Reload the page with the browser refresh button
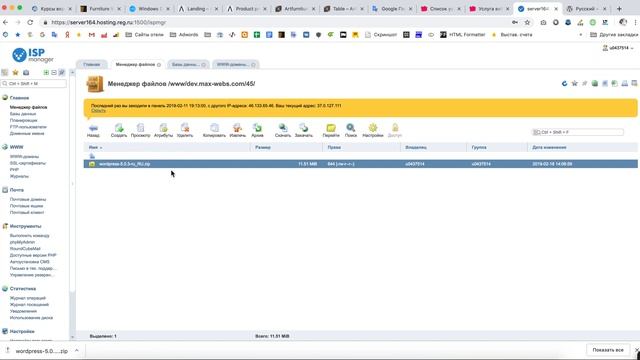The width and height of the screenshot is (640, 360). coord(30,22)
